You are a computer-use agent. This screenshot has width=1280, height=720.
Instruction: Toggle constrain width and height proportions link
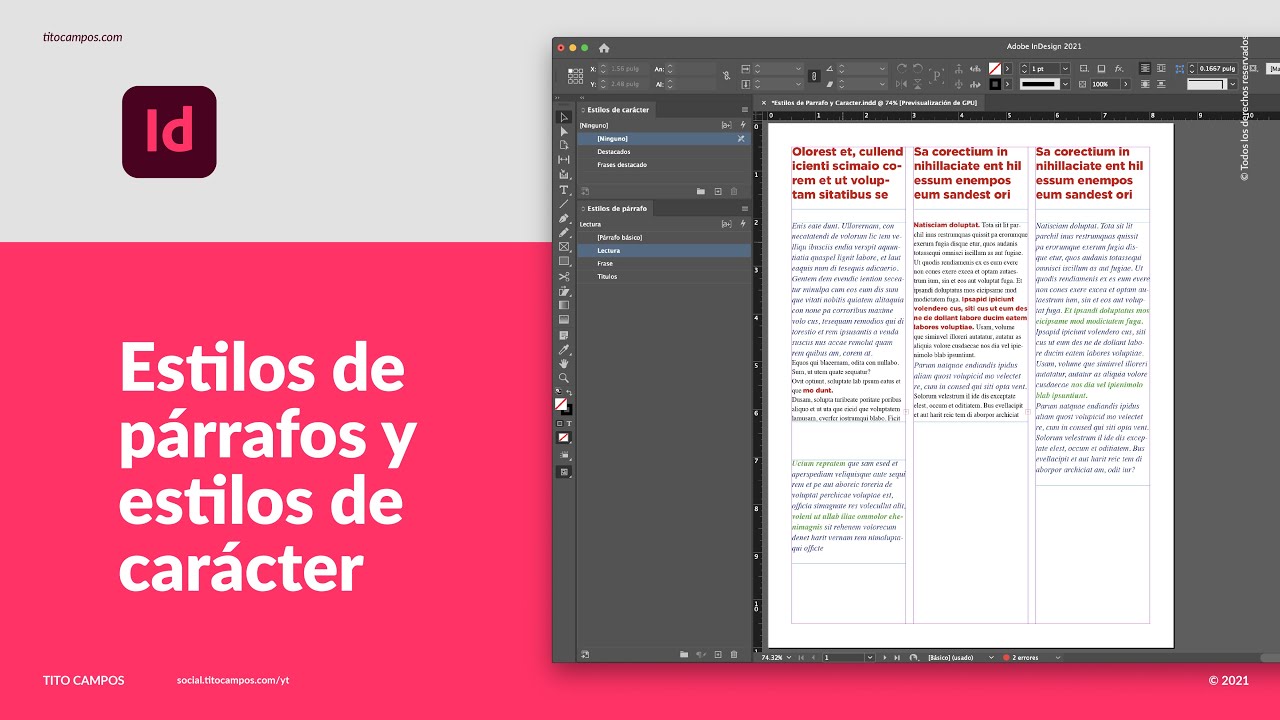pos(727,76)
